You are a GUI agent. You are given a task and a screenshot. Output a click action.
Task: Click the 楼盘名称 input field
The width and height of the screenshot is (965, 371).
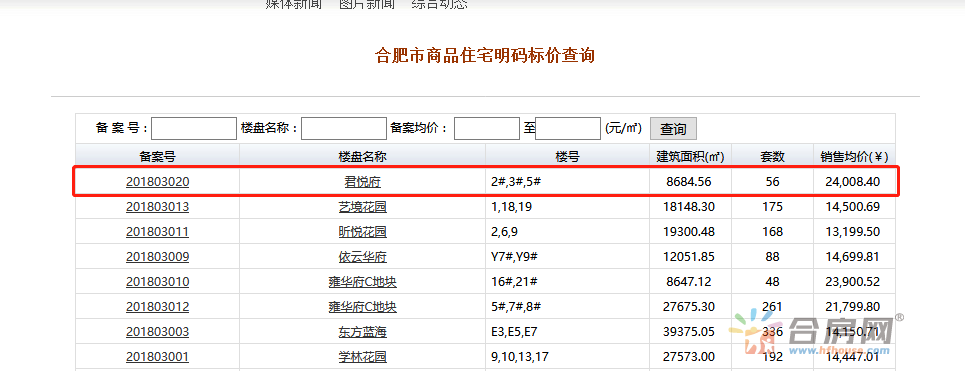(344, 129)
